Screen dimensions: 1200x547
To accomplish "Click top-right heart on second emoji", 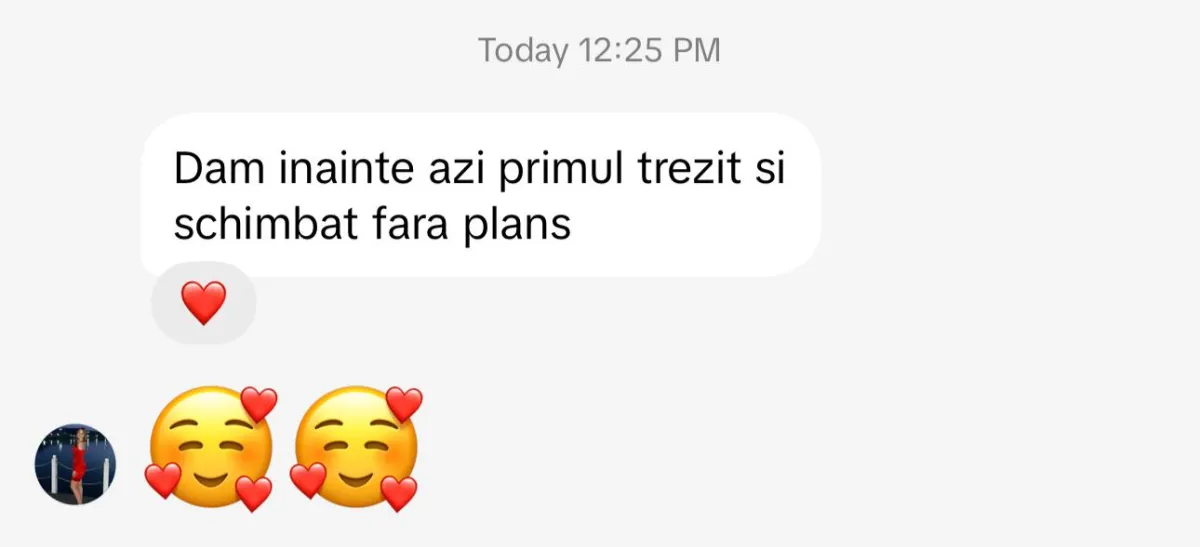I will 404,404.
